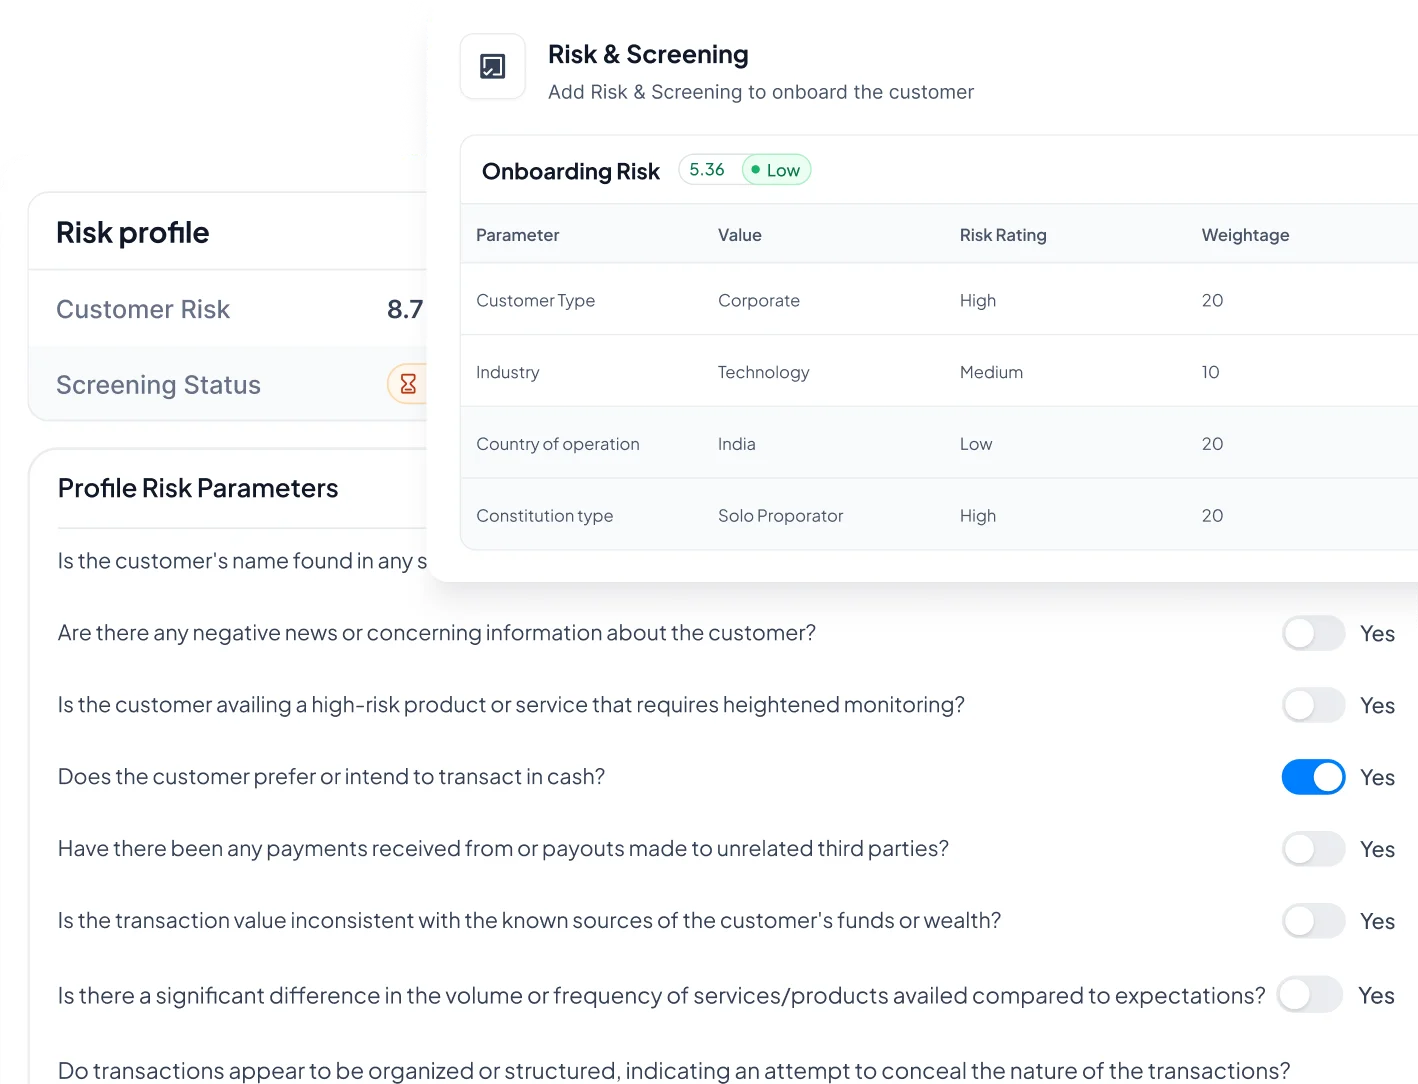Image resolution: width=1418 pixels, height=1084 pixels.
Task: Enable the unrelated third parties payments toggle
Action: click(x=1313, y=848)
